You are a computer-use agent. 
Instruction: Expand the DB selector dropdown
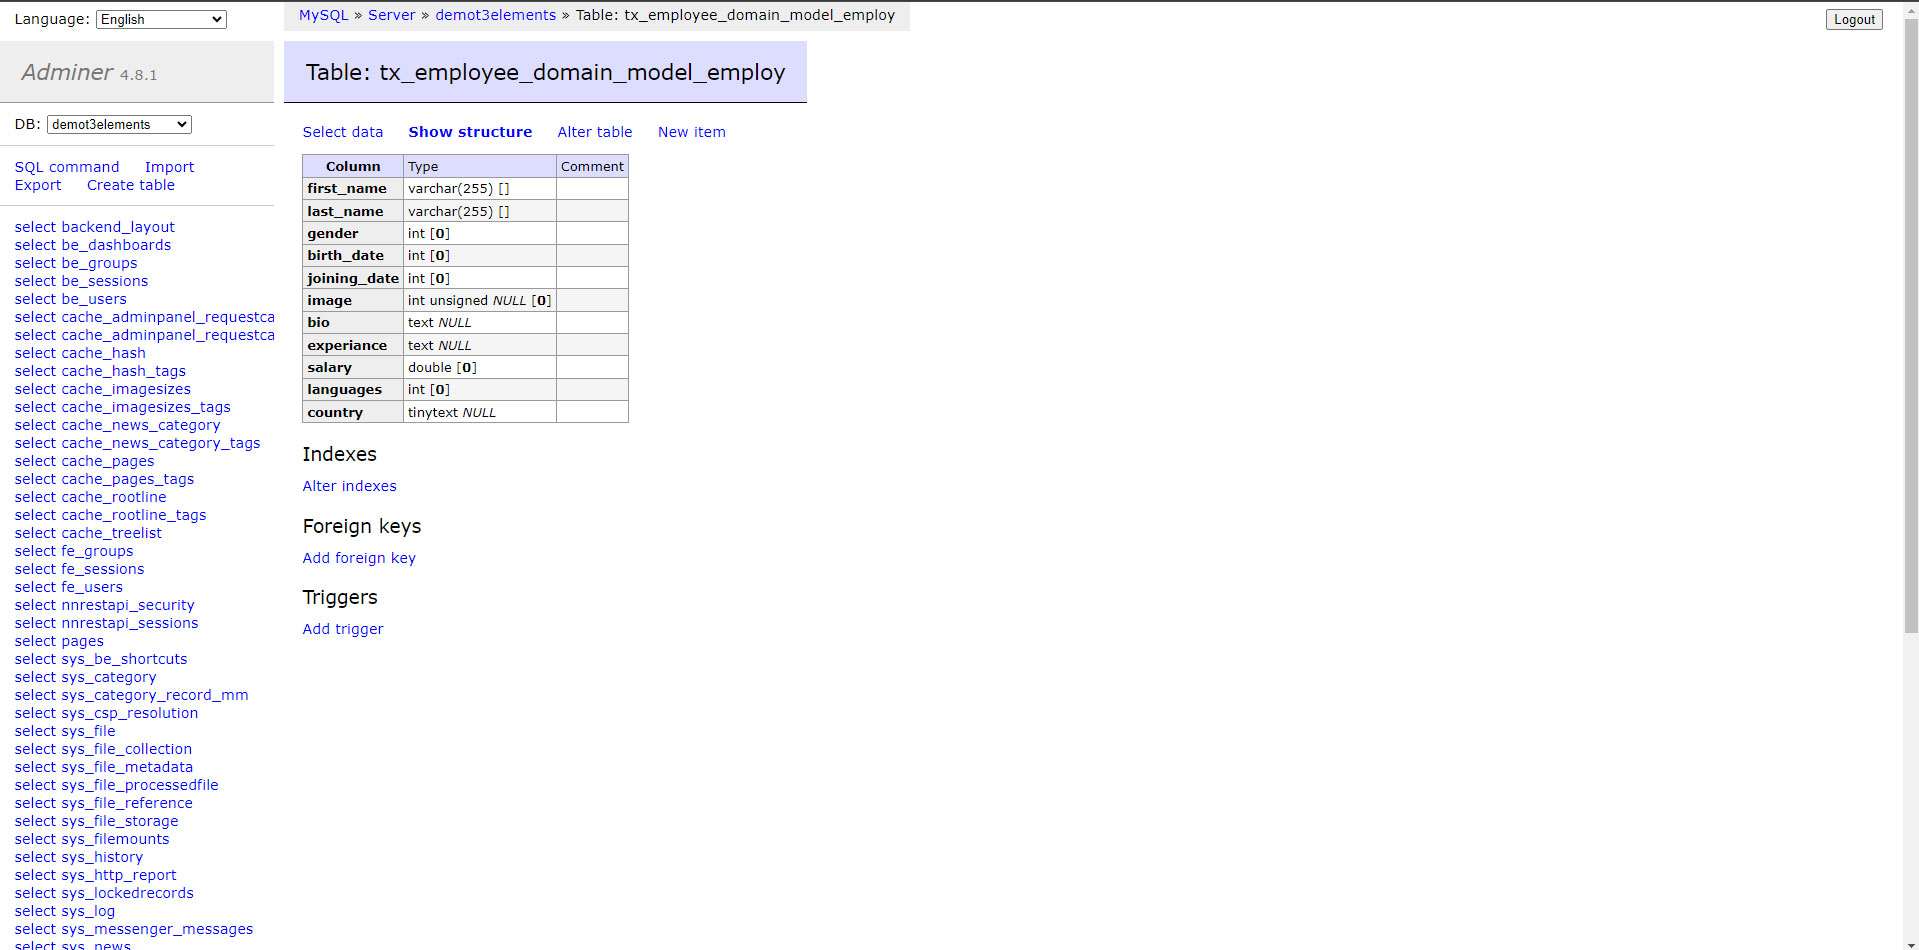click(119, 124)
